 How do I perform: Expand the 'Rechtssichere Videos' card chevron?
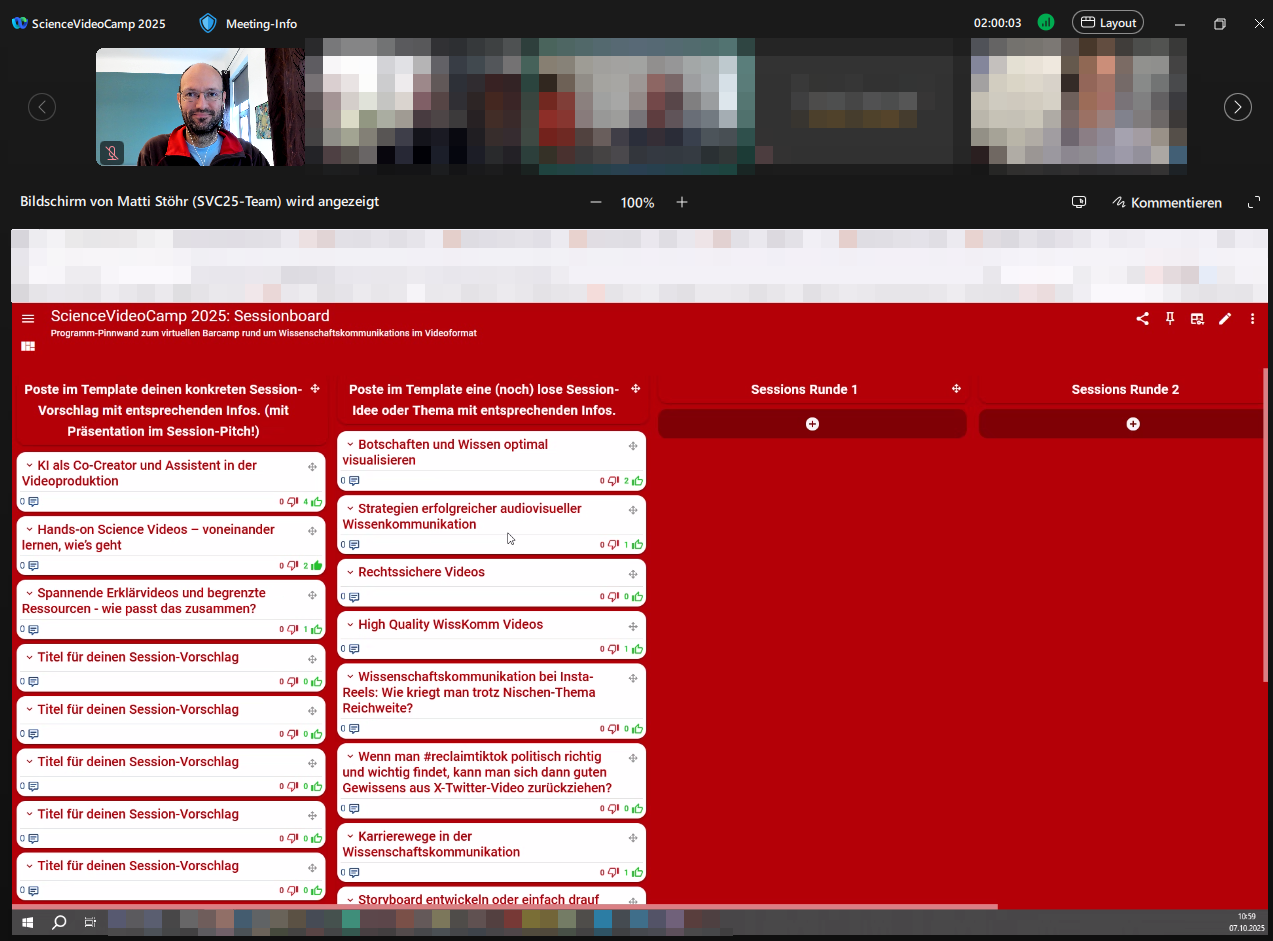[x=350, y=573]
